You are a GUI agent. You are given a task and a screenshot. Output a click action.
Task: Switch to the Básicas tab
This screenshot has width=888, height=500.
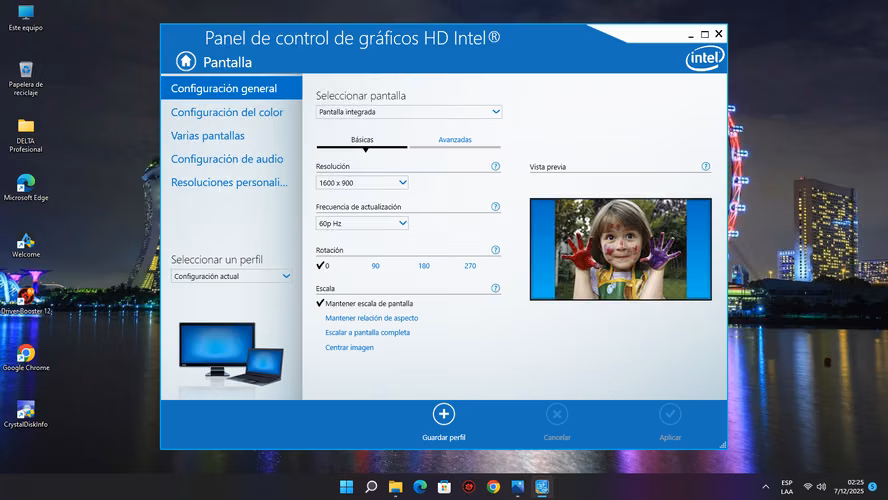pos(362,140)
